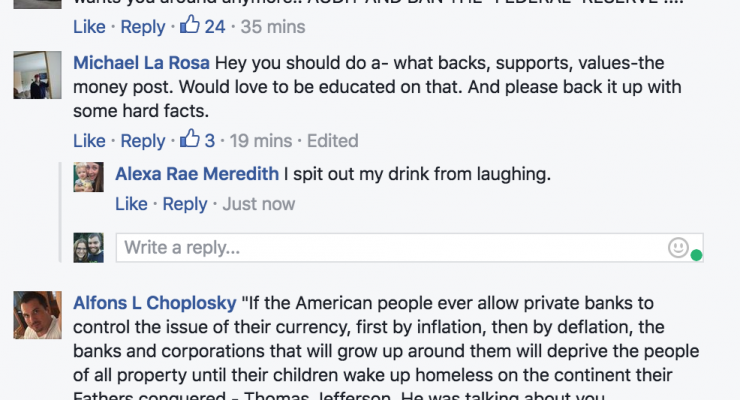Open Alexa Rae Meredith's profile name link
This screenshot has height=400, width=740.
(197, 174)
